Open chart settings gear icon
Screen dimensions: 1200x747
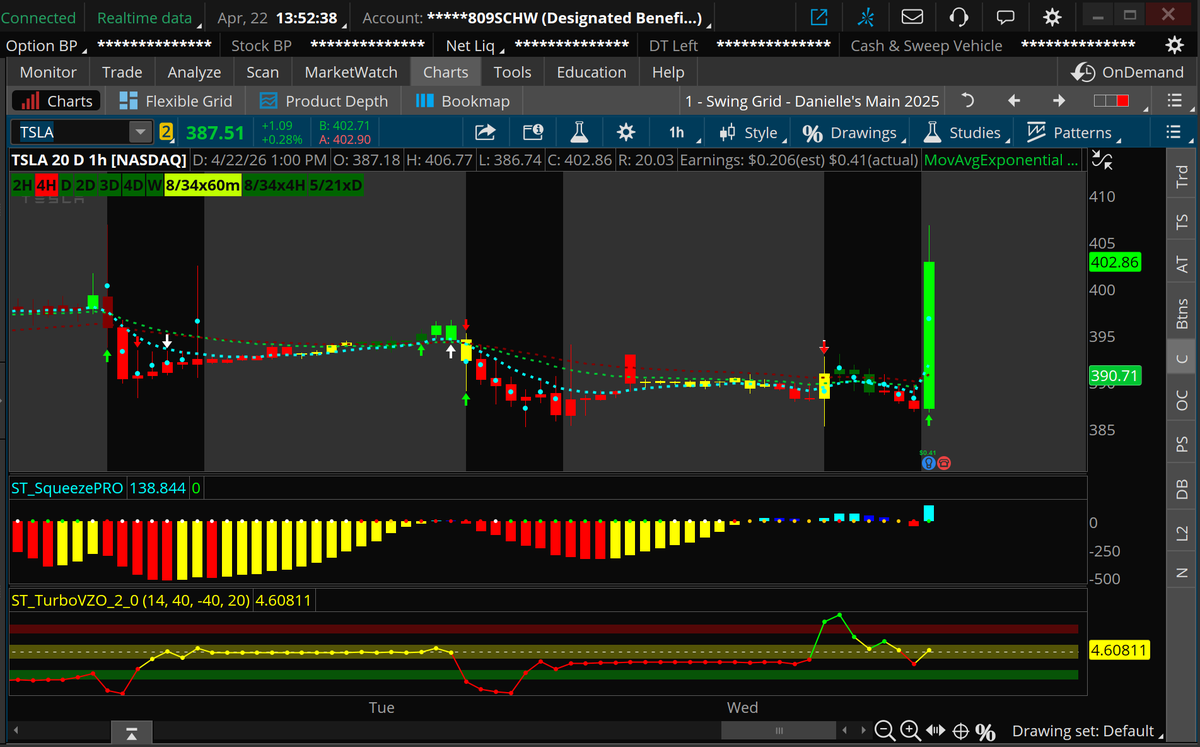click(626, 132)
